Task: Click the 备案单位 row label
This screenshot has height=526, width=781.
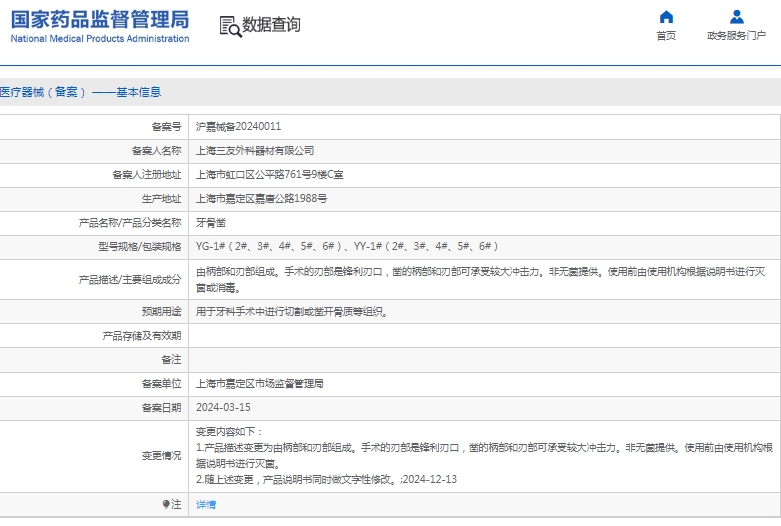Action: [x=161, y=384]
